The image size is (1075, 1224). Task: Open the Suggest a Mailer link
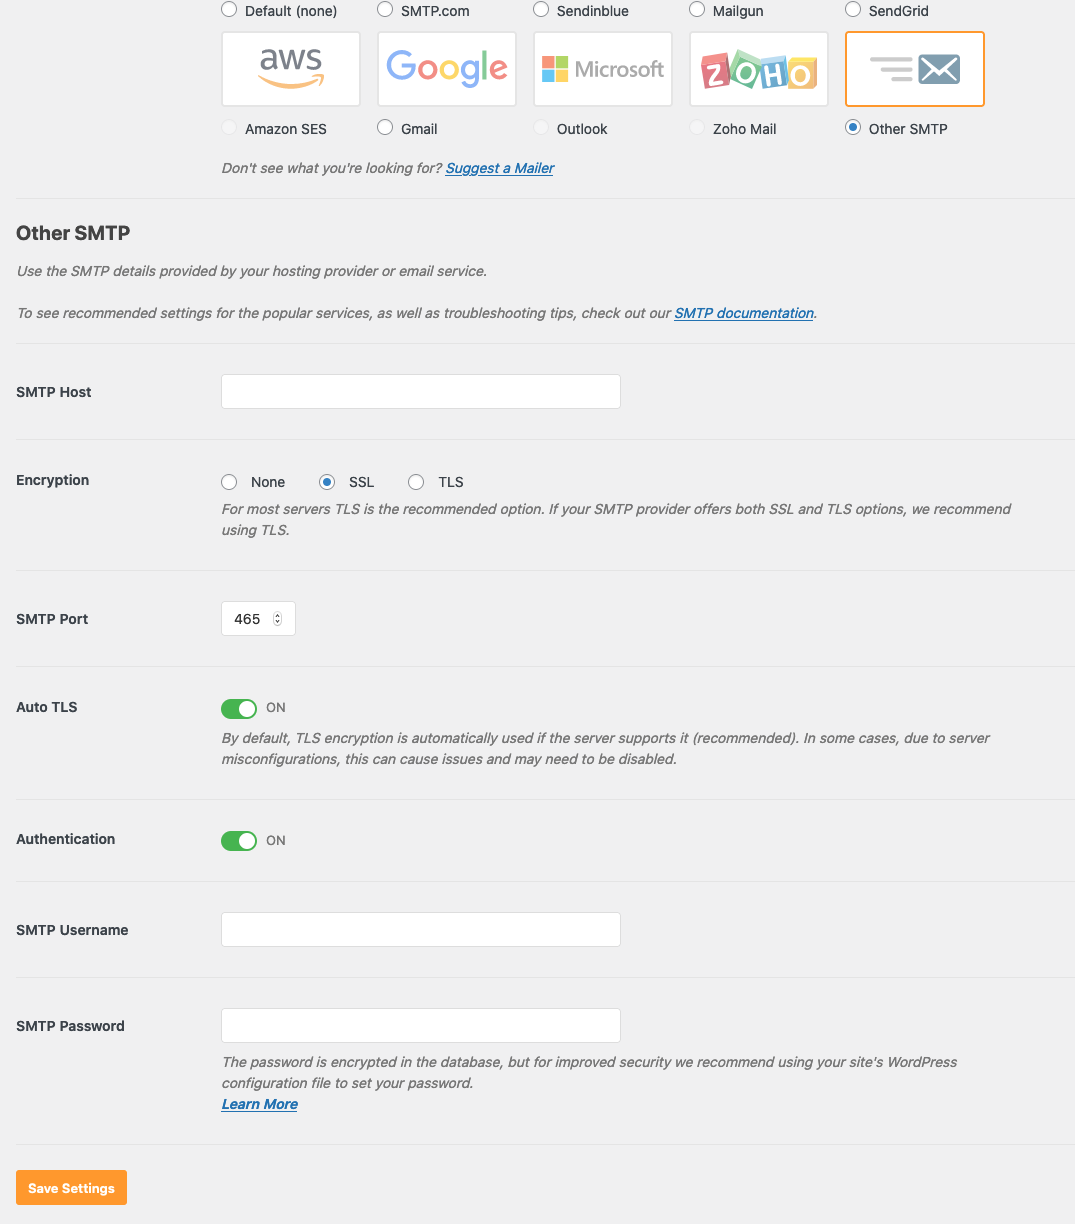pyautogui.click(x=499, y=168)
